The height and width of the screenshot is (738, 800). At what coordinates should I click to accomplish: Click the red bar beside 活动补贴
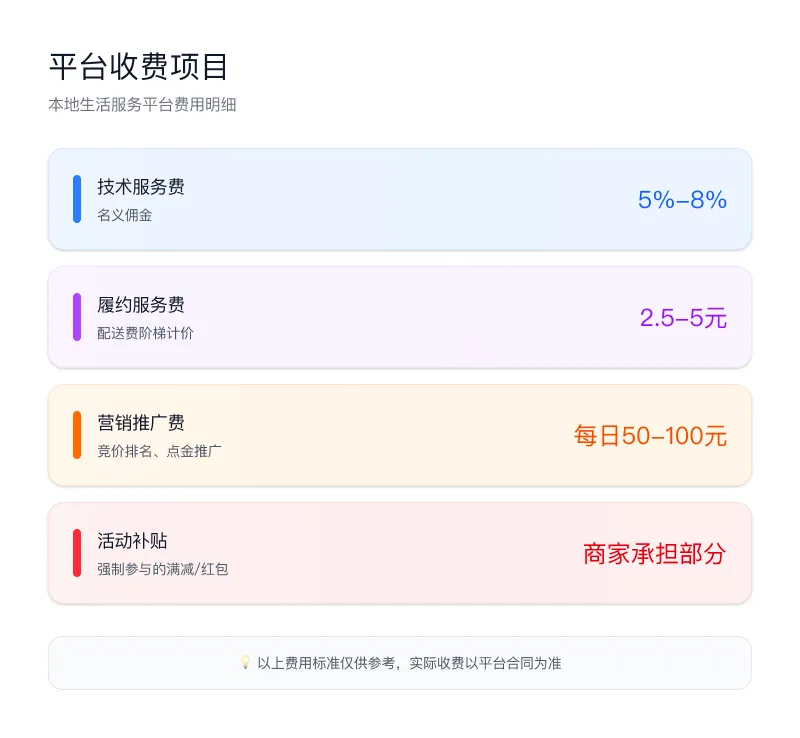point(77,553)
